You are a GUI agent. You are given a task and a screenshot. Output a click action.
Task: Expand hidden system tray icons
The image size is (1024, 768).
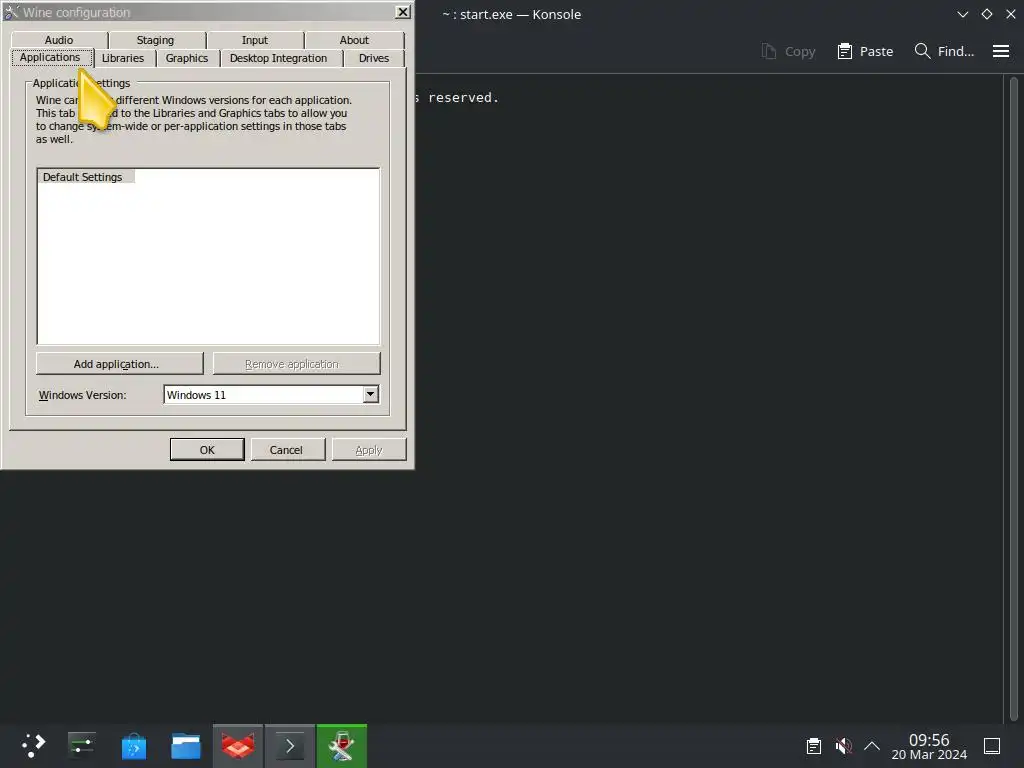coord(872,746)
